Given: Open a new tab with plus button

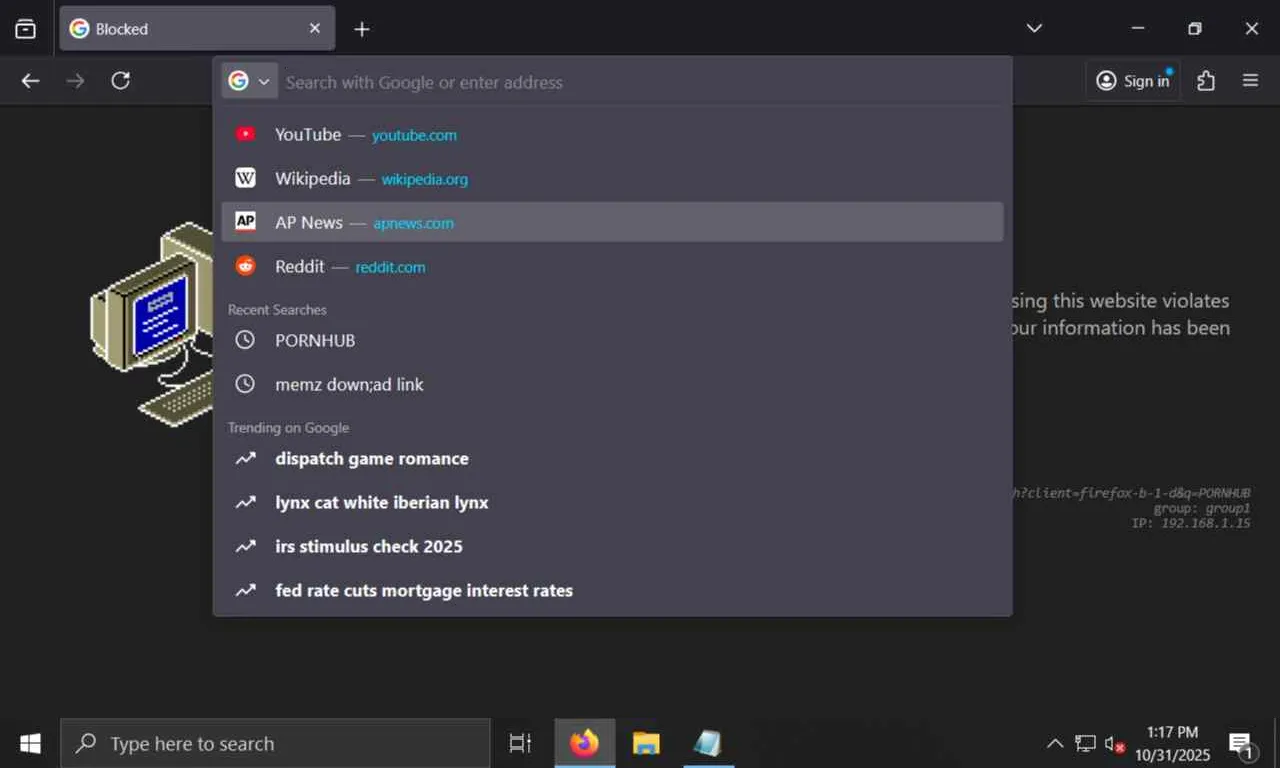Looking at the screenshot, I should click(362, 29).
